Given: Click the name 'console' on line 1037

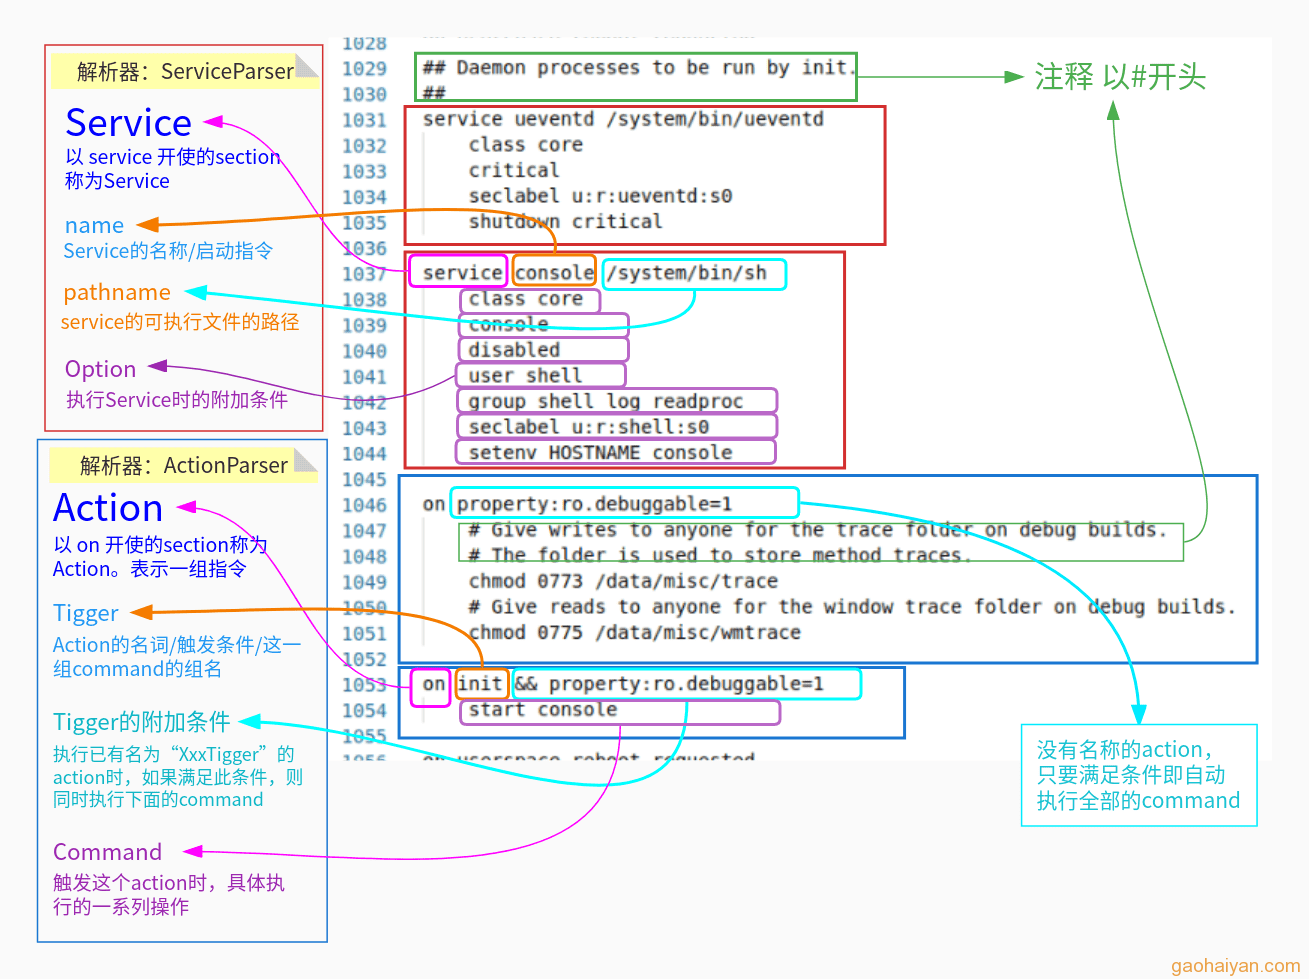Looking at the screenshot, I should (554, 273).
